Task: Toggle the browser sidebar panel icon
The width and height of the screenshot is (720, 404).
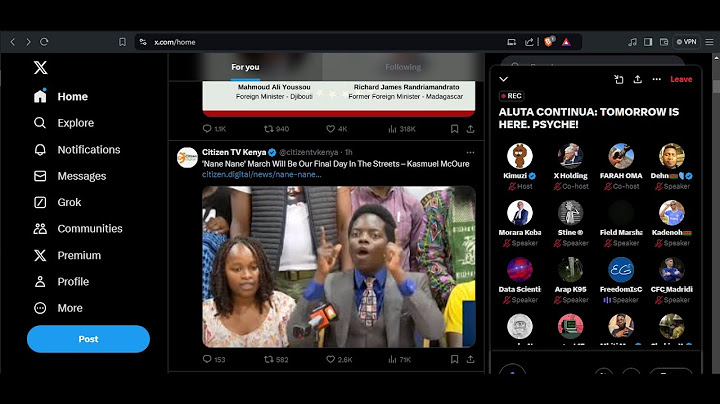Action: pos(648,42)
